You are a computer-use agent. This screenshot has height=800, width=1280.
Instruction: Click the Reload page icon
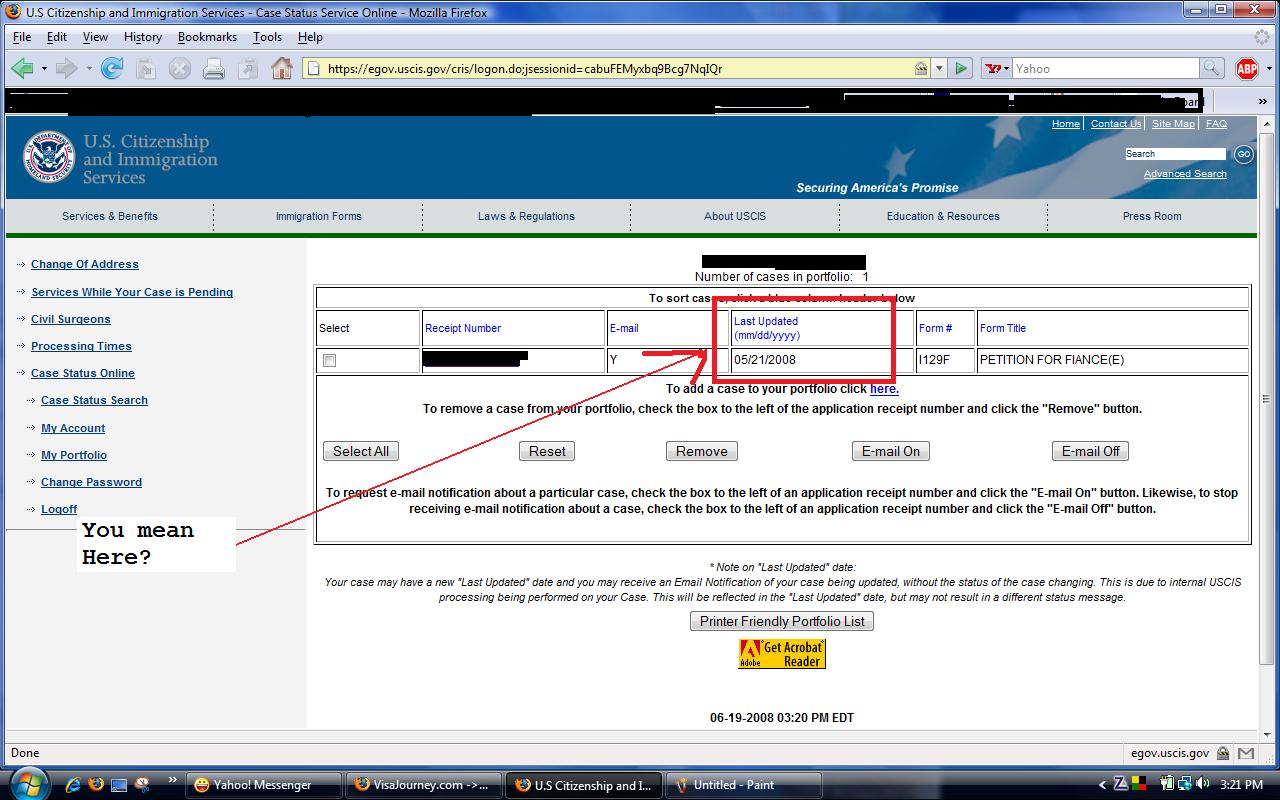112,68
